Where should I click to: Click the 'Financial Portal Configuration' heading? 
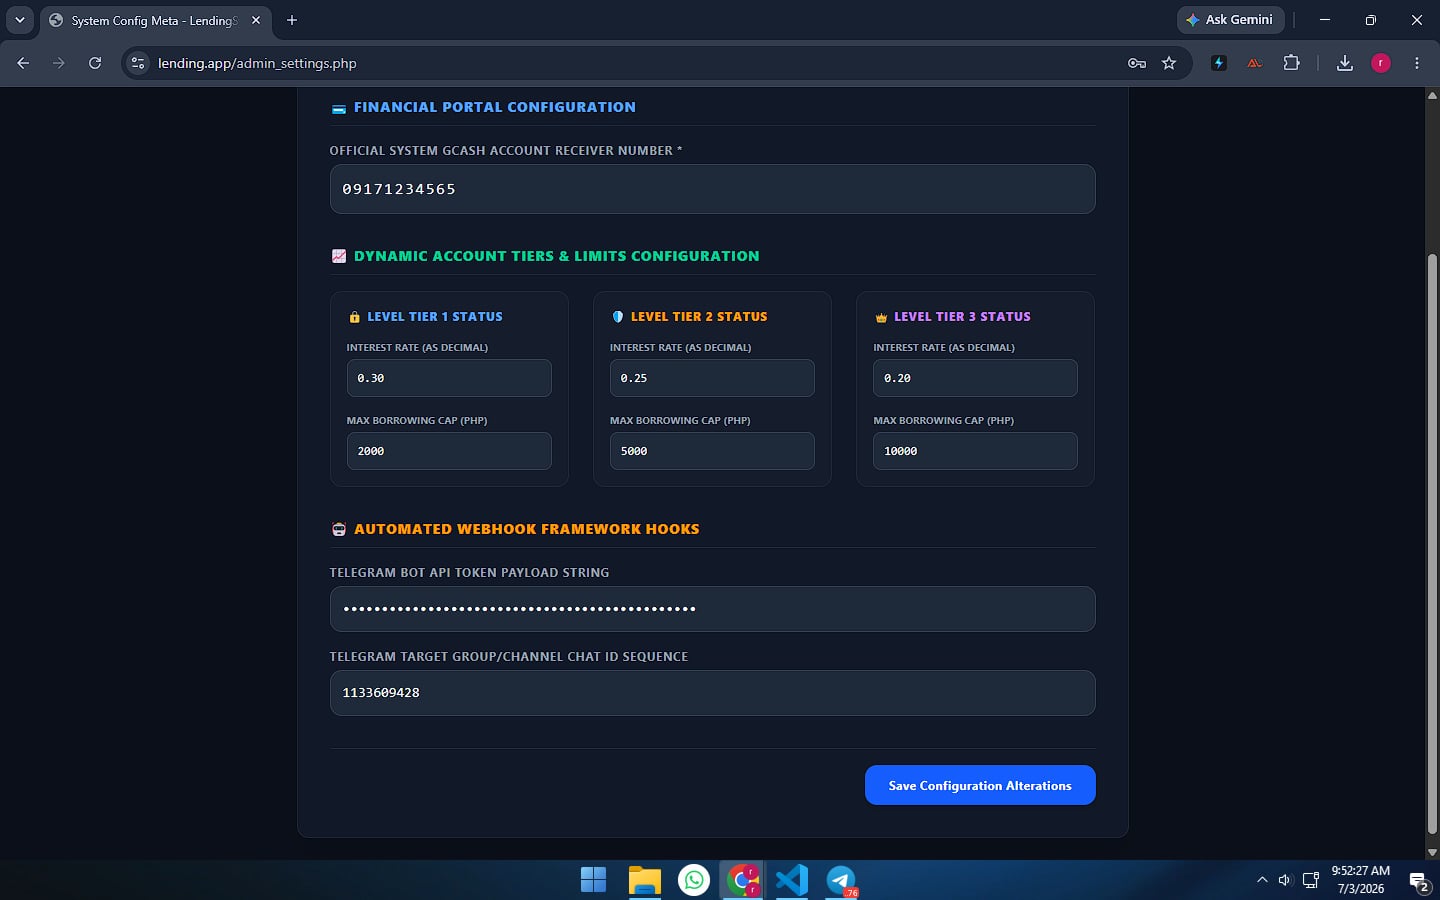tap(495, 107)
